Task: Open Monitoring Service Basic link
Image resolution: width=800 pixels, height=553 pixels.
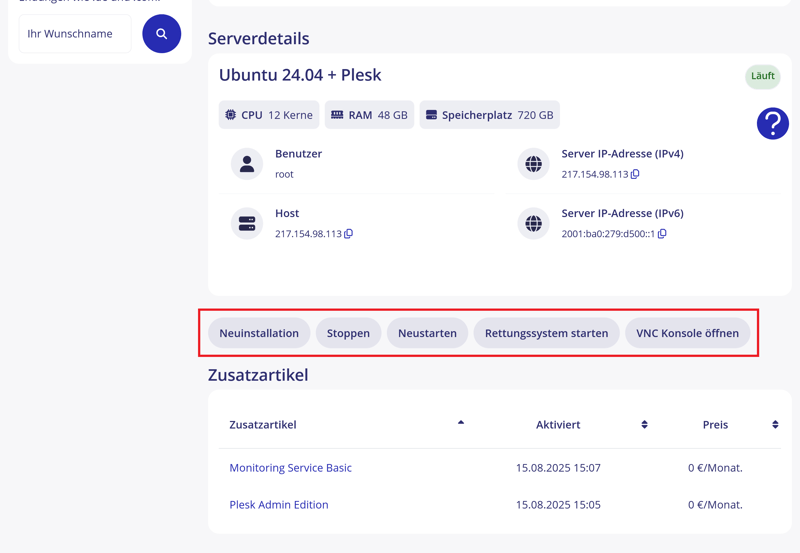Action: coord(290,468)
